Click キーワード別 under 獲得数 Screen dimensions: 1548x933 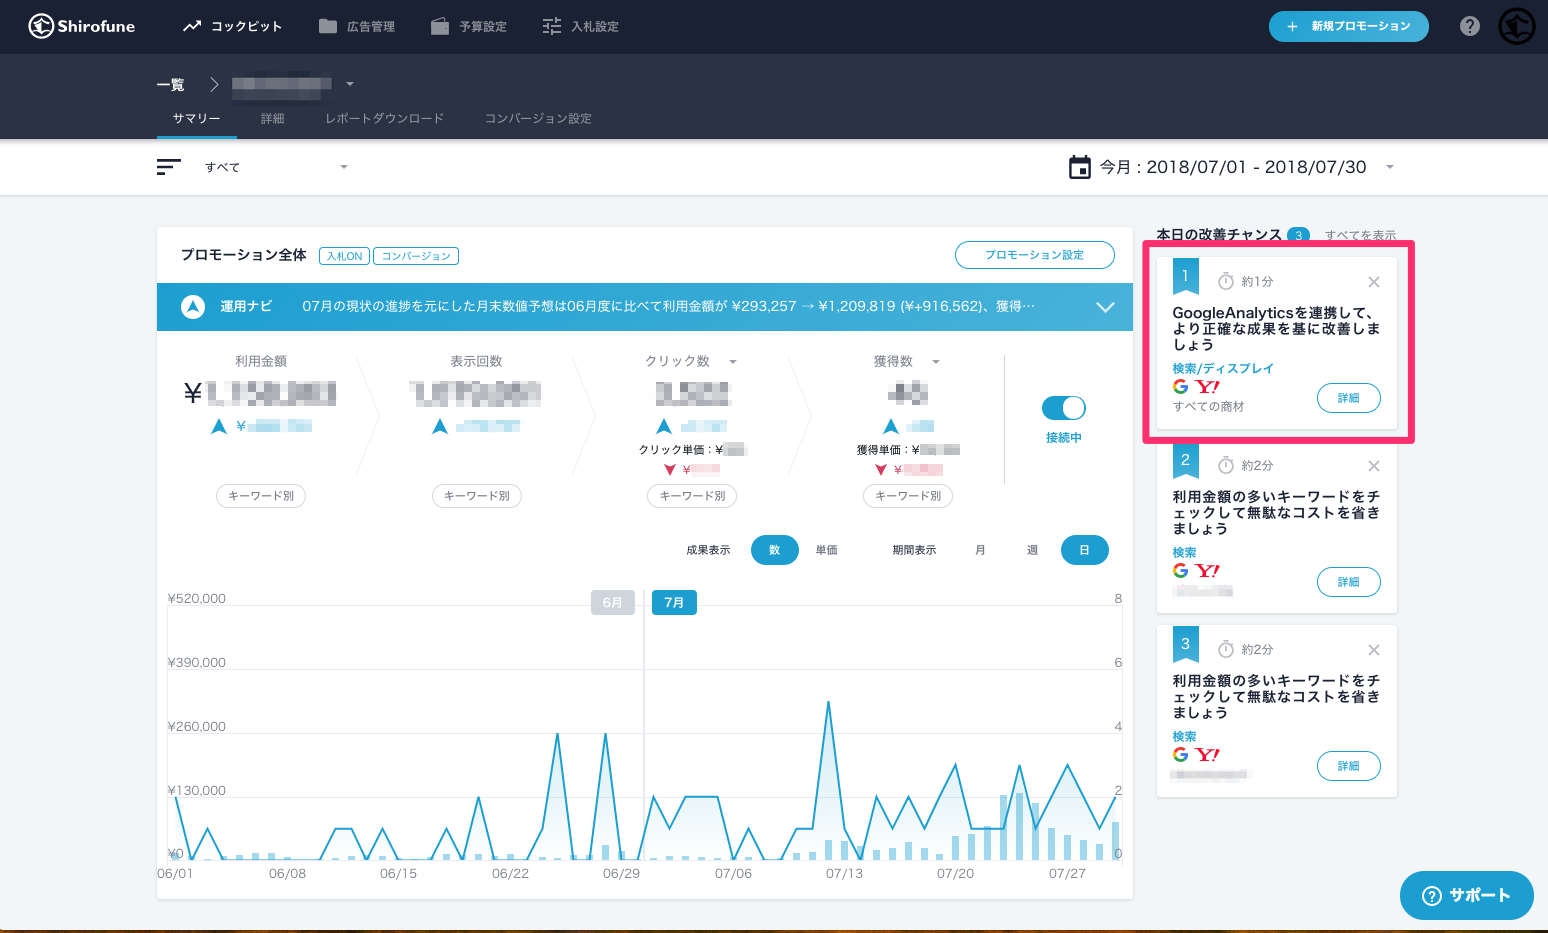pyautogui.click(x=908, y=496)
